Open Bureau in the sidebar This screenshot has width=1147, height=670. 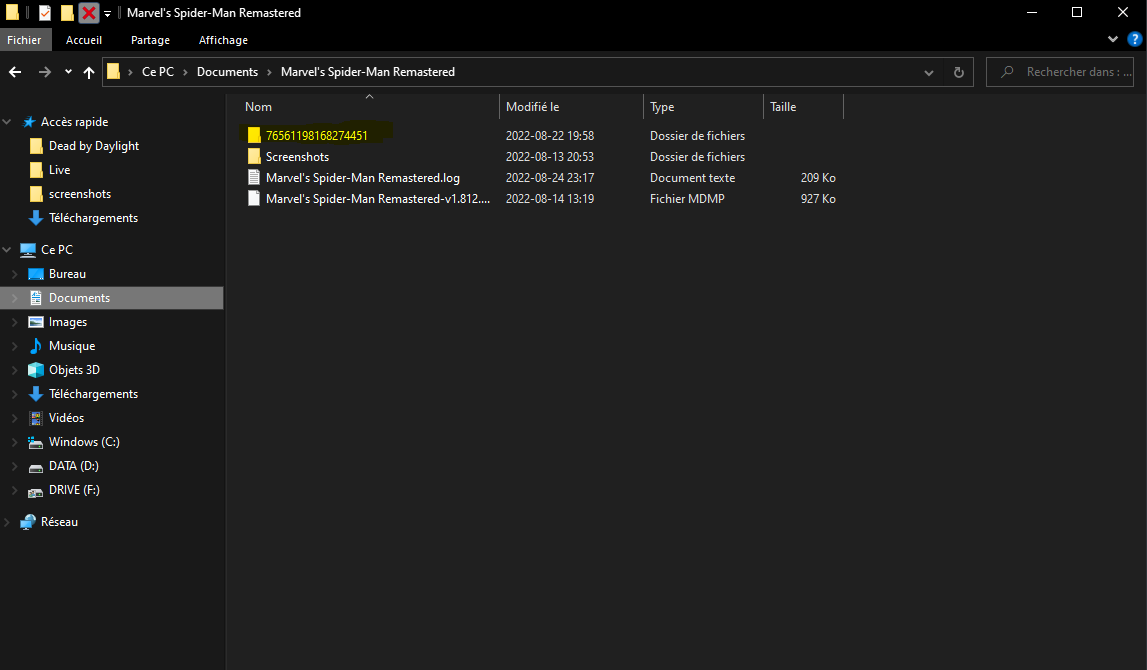click(67, 274)
